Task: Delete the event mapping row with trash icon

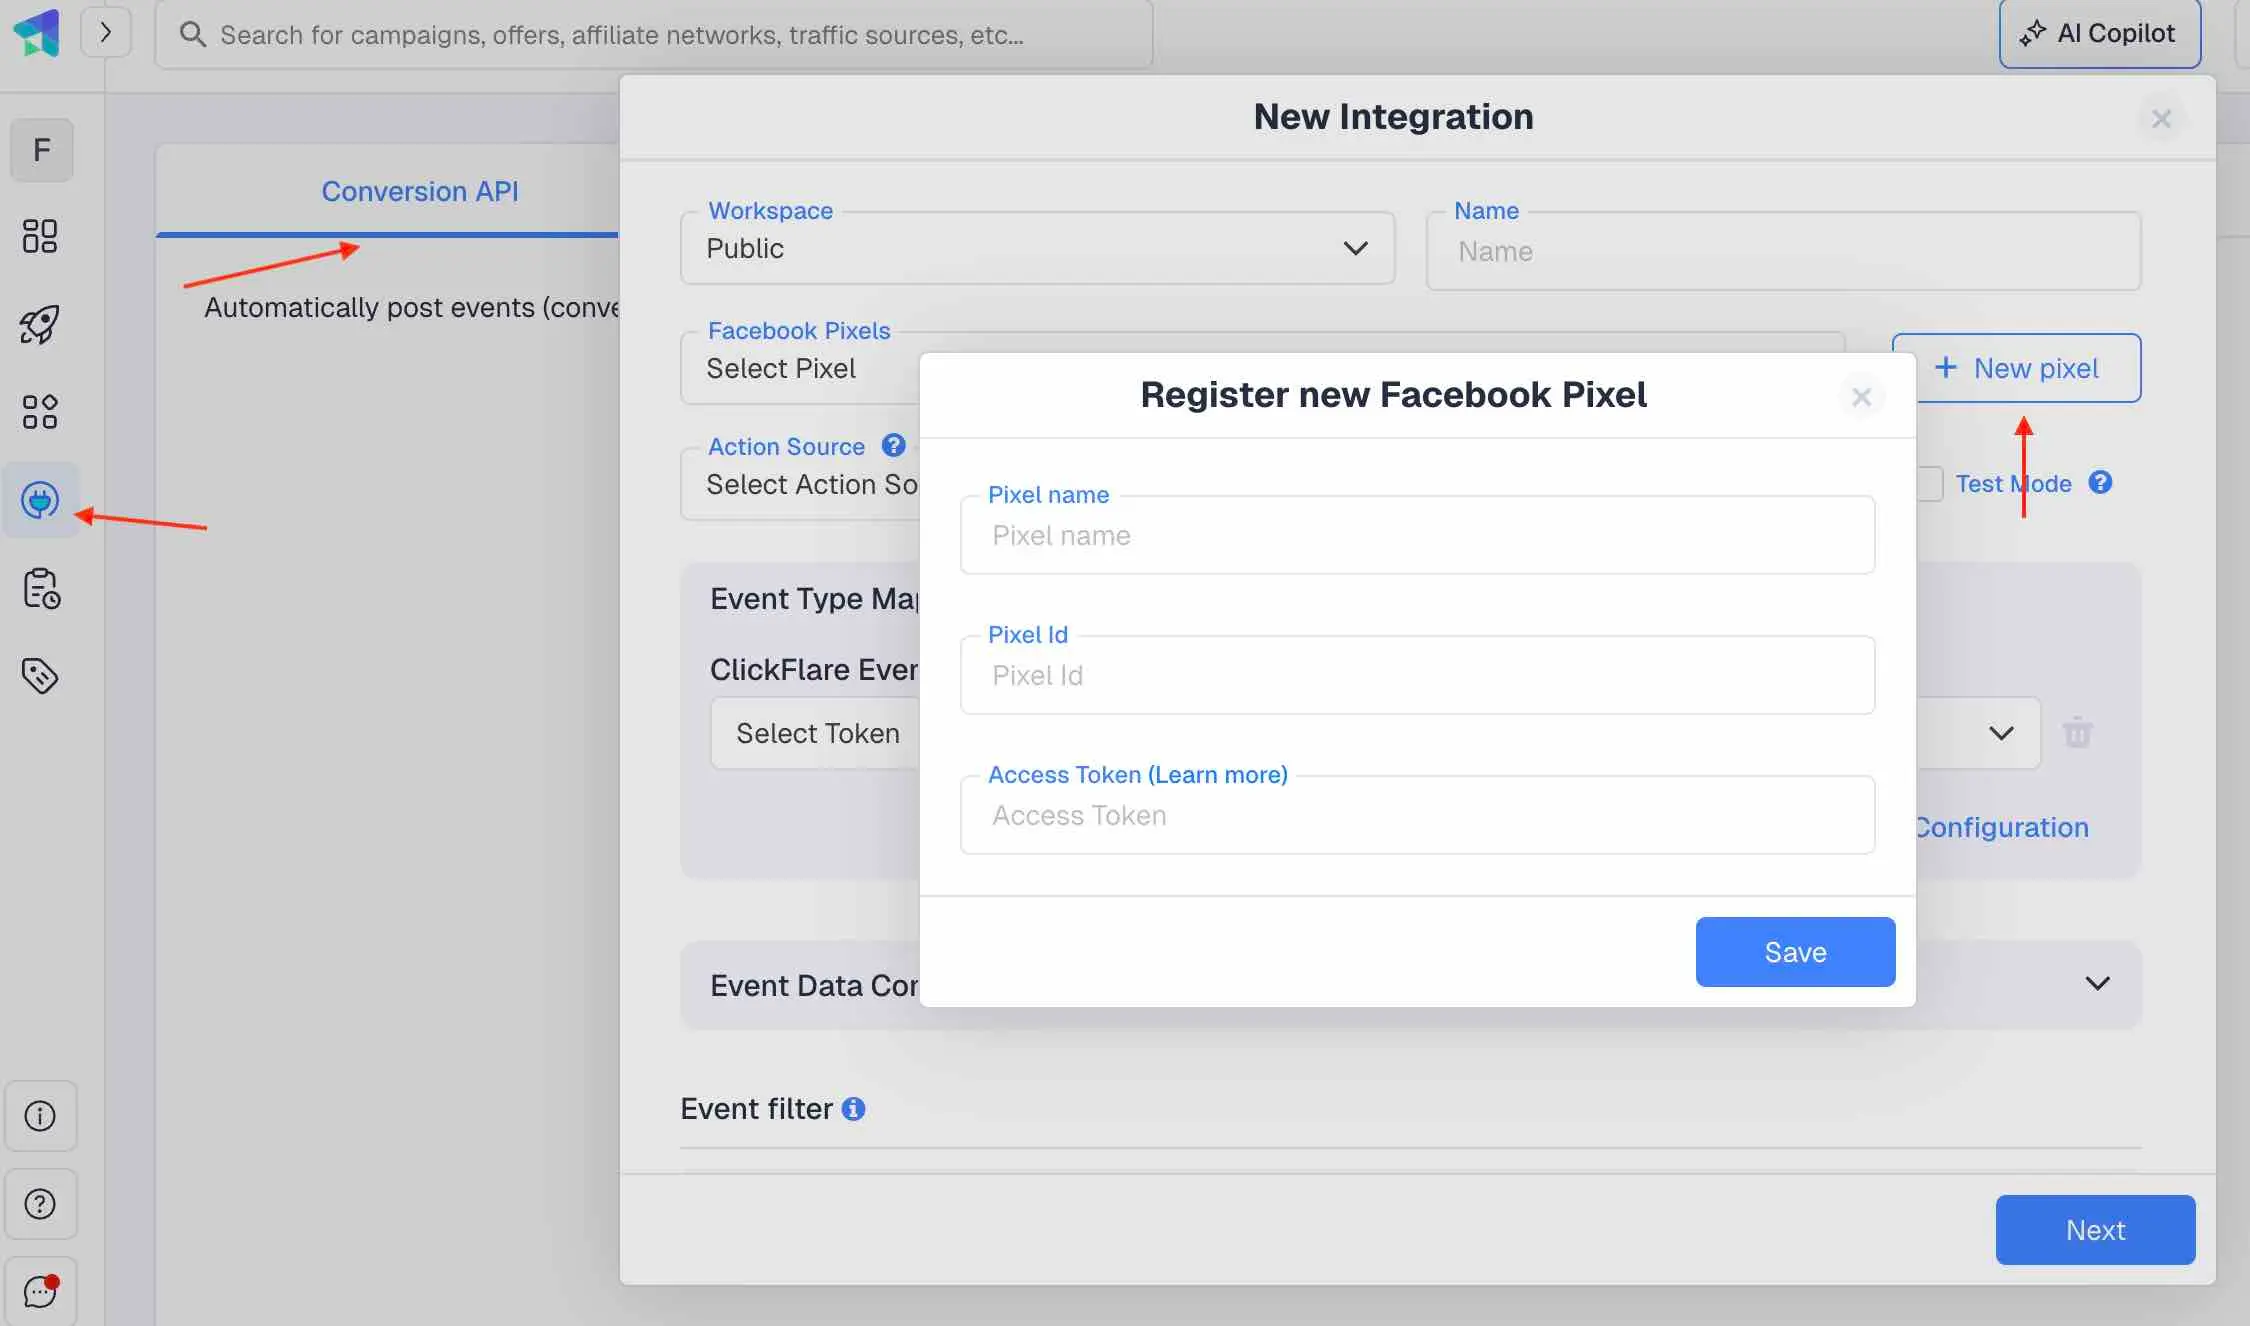Action: click(x=2077, y=733)
